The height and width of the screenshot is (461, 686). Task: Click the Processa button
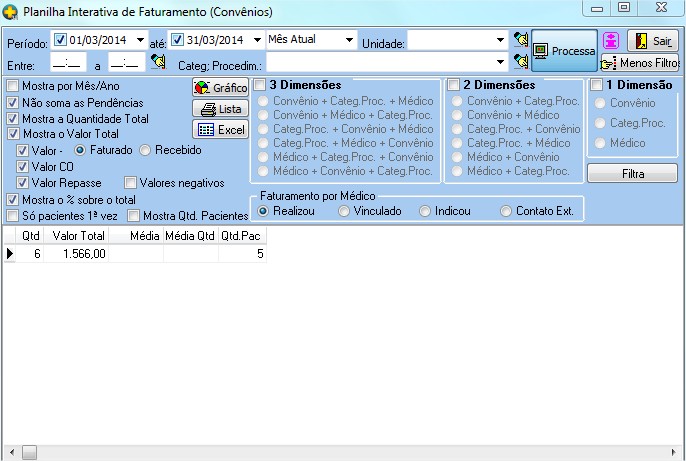(x=564, y=49)
